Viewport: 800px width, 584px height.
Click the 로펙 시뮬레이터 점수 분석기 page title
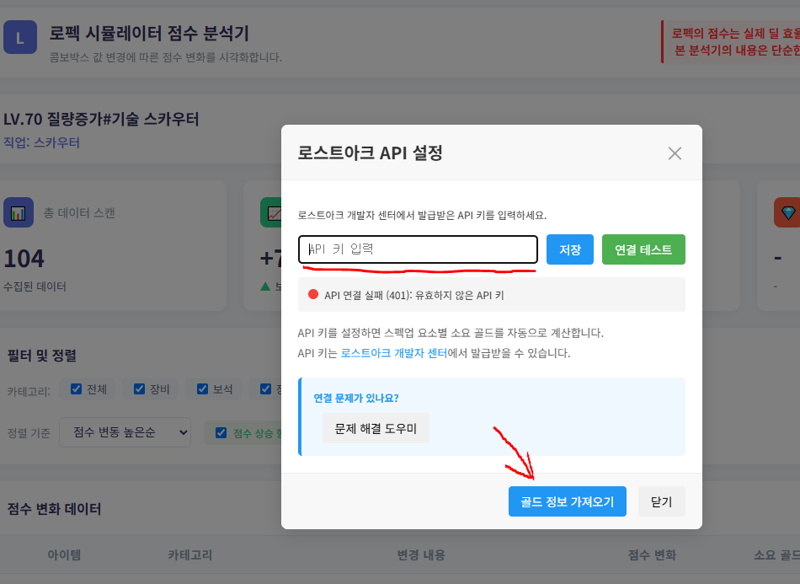(x=149, y=34)
